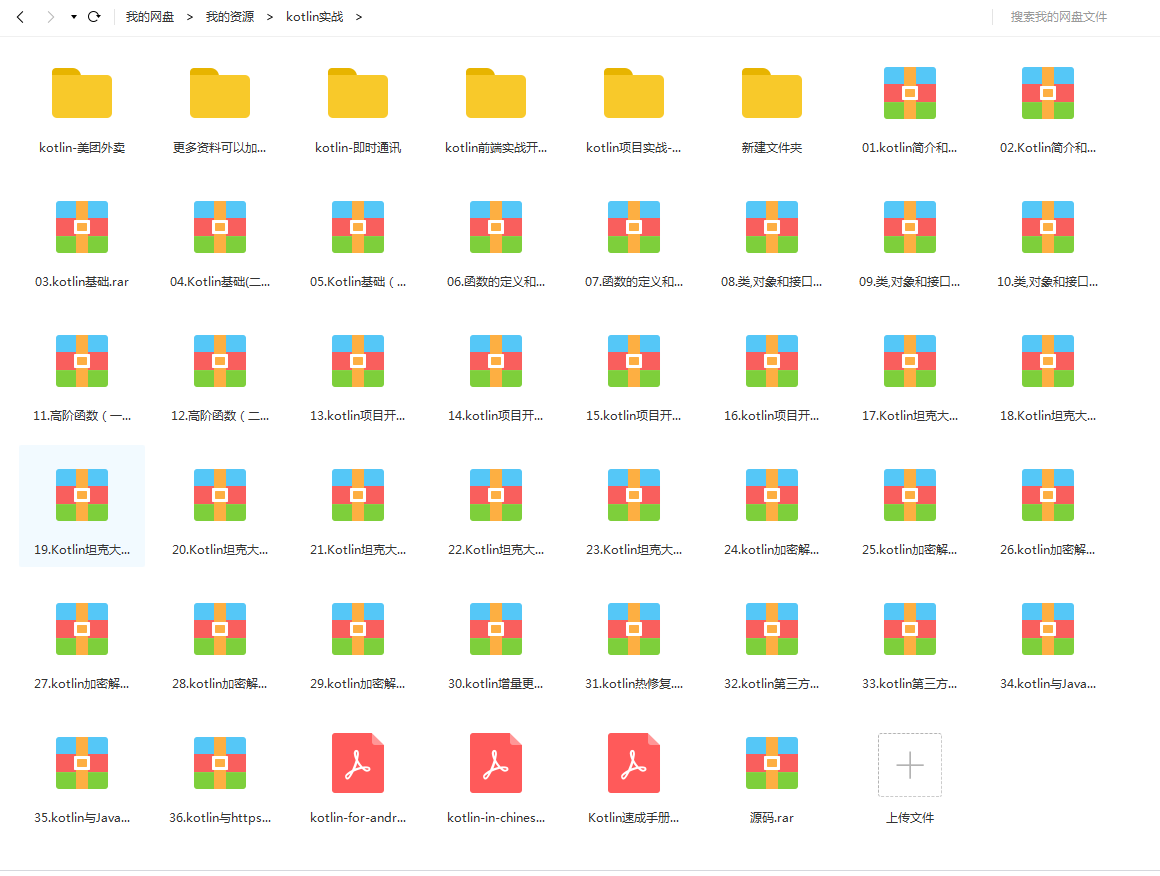Select archive 02.Kotlin简介和...
Image resolution: width=1160 pixels, height=876 pixels.
point(1048,93)
